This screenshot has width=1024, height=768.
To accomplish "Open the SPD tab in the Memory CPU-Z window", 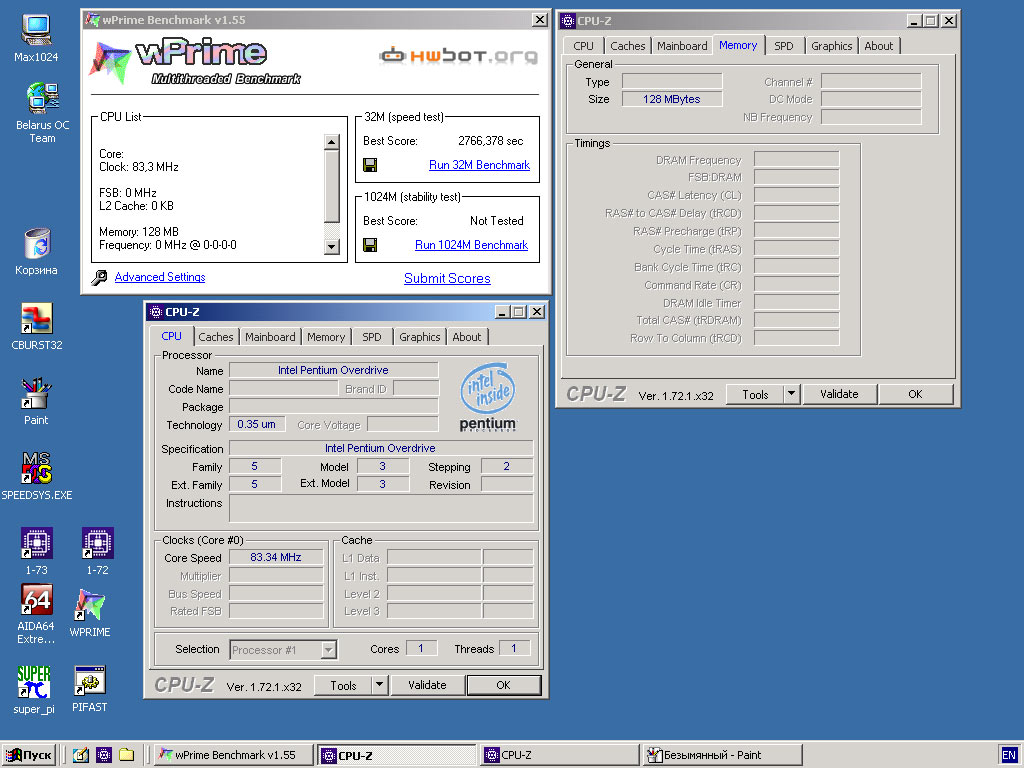I will click(784, 46).
